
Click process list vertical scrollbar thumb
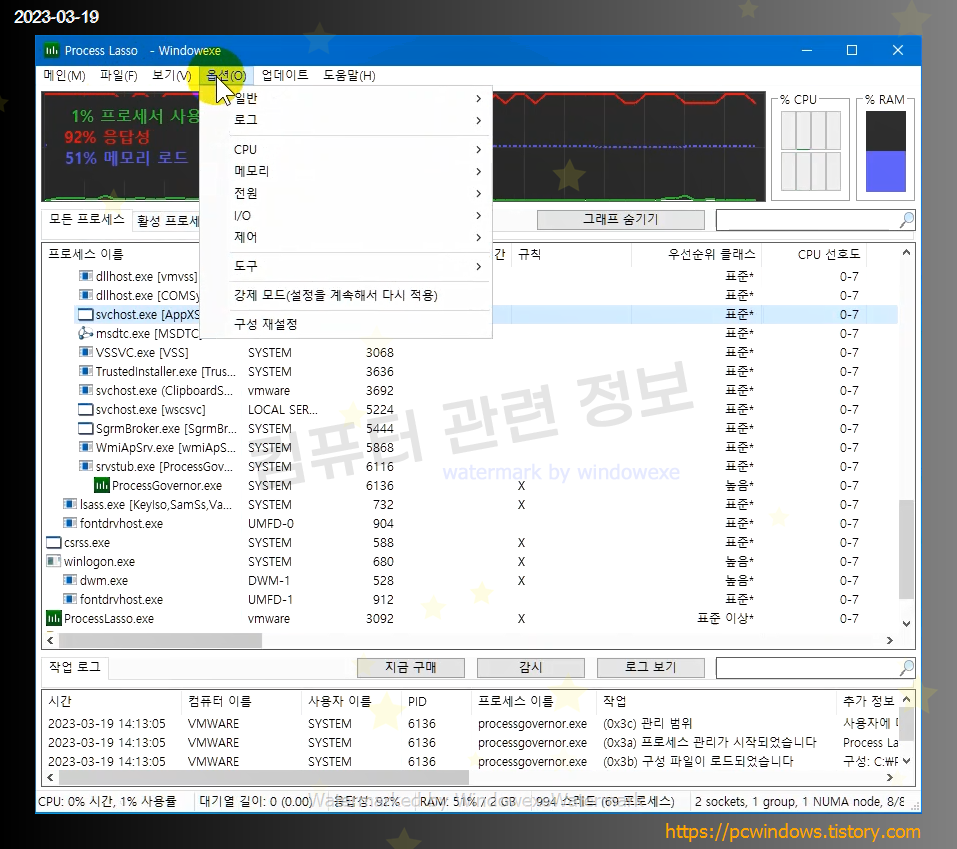pos(906,549)
